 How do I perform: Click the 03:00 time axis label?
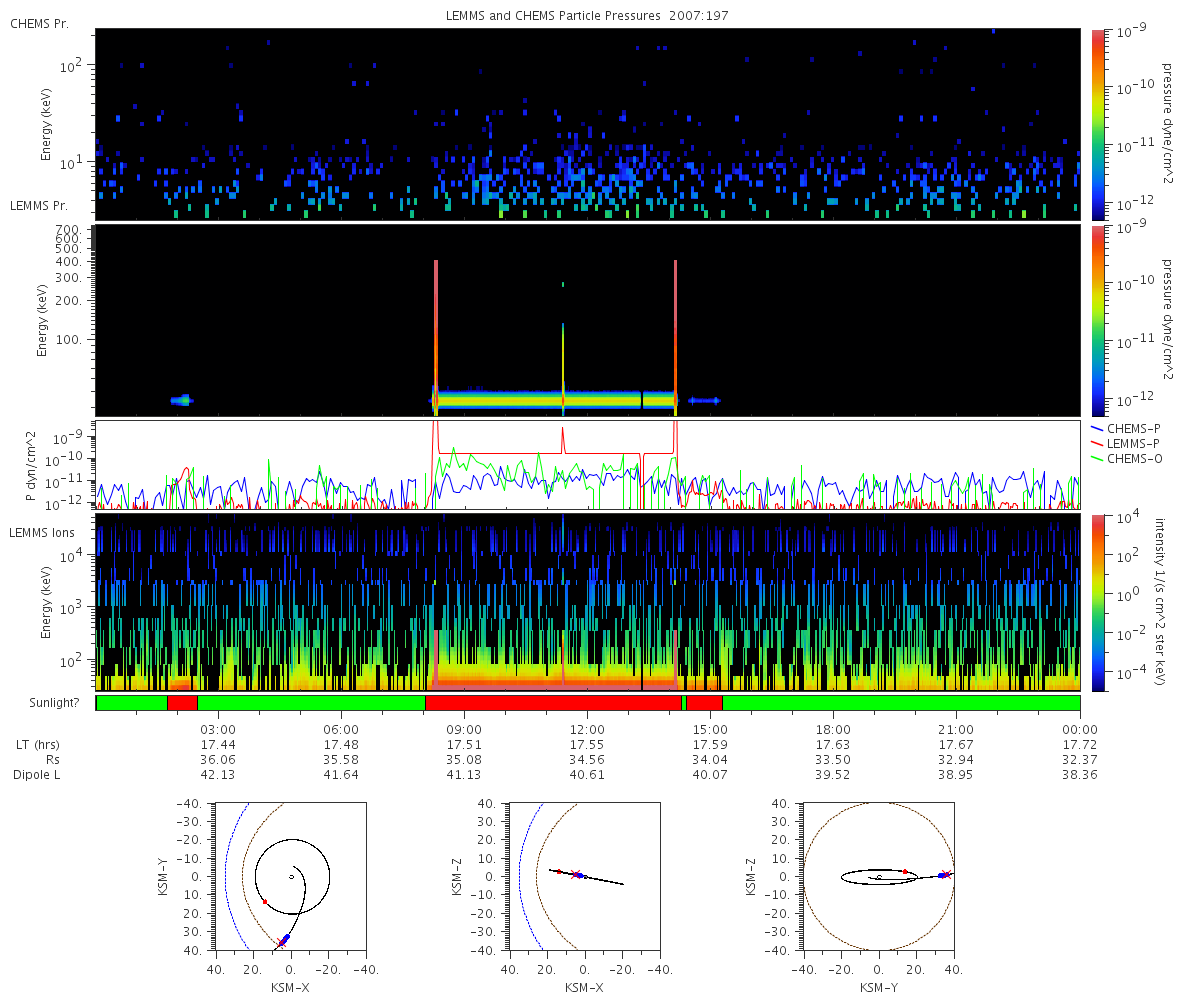tap(218, 729)
